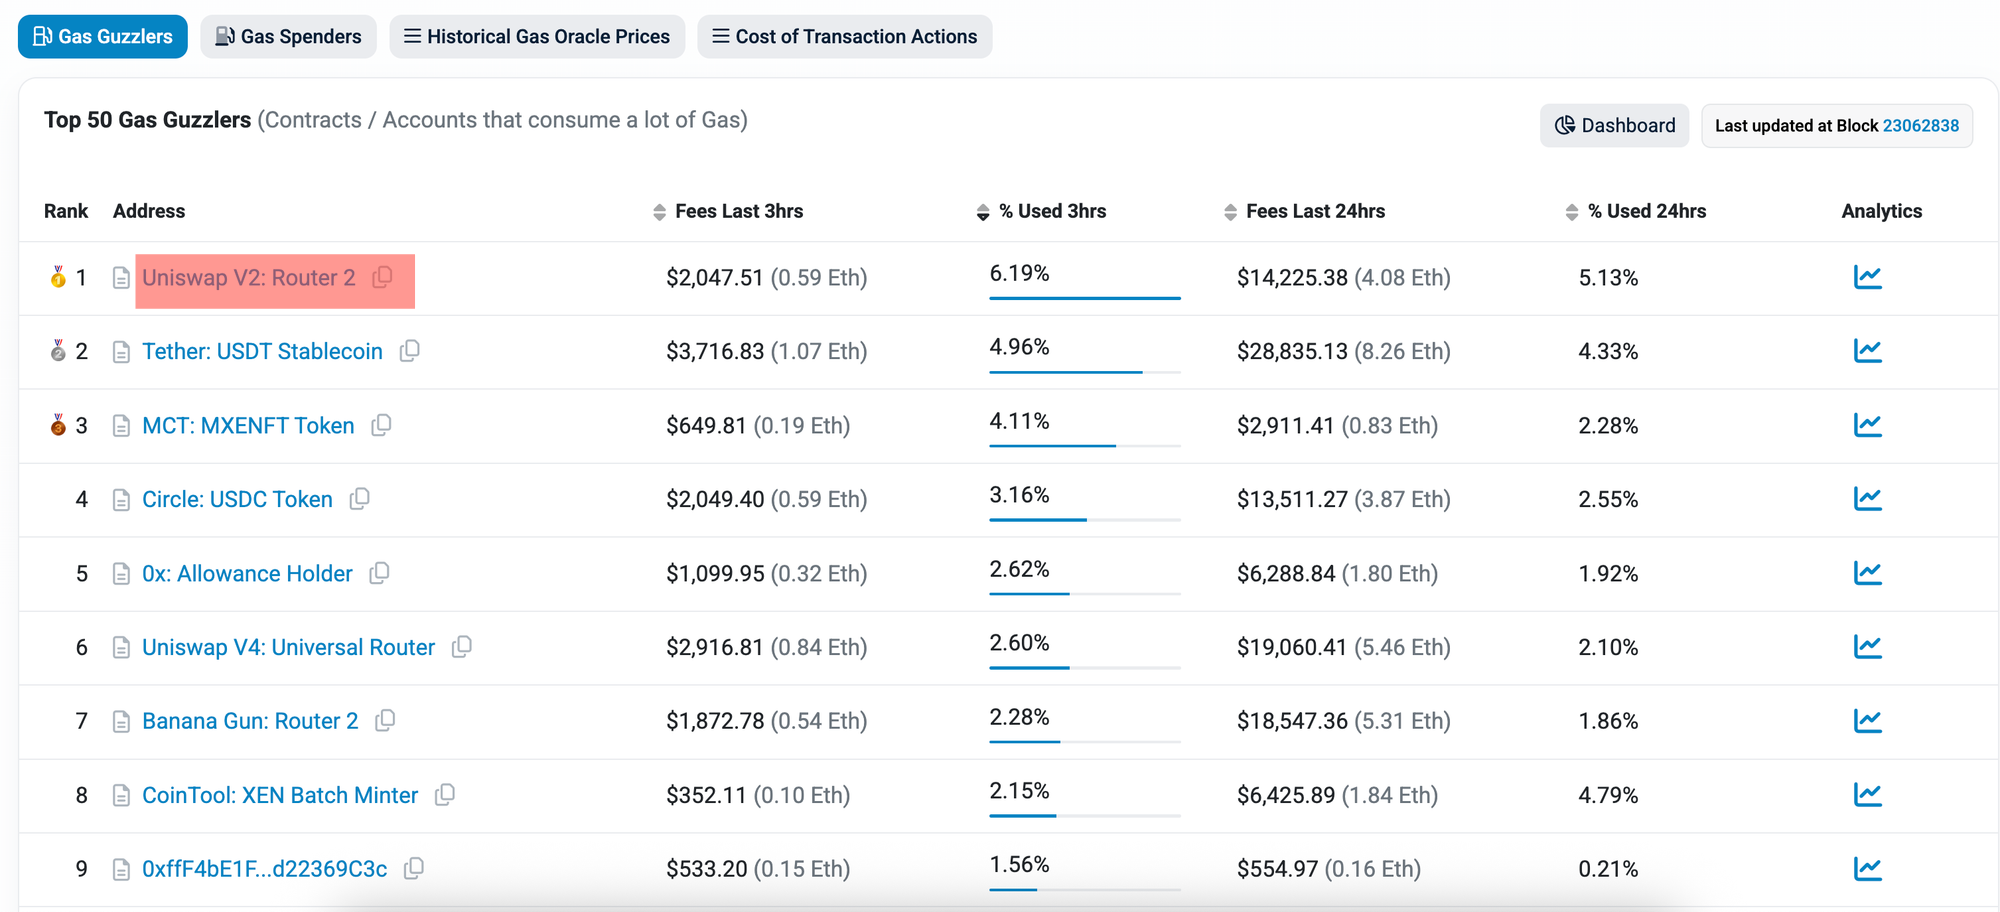
Task: Copy the Circle: USDC Token address
Action: pyautogui.click(x=359, y=499)
